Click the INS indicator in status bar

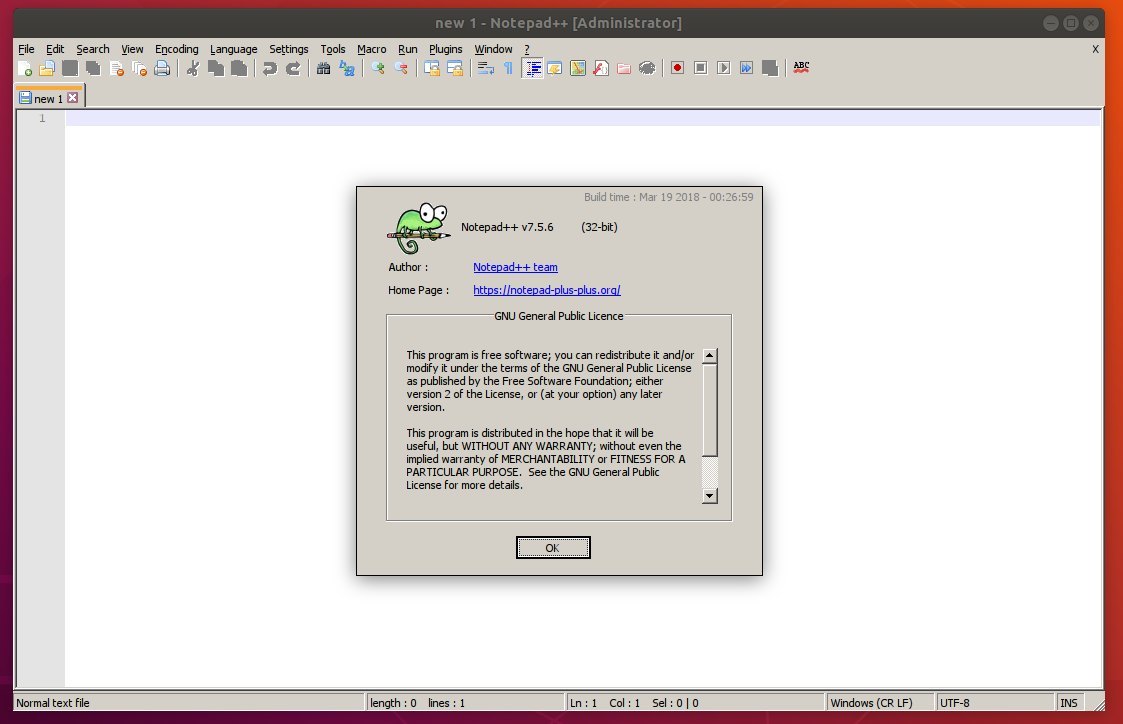(1069, 703)
